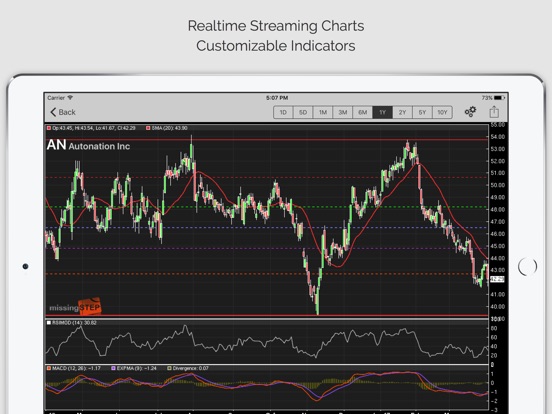Select the 5D timeframe
Image resolution: width=552 pixels, height=414 pixels.
point(303,112)
